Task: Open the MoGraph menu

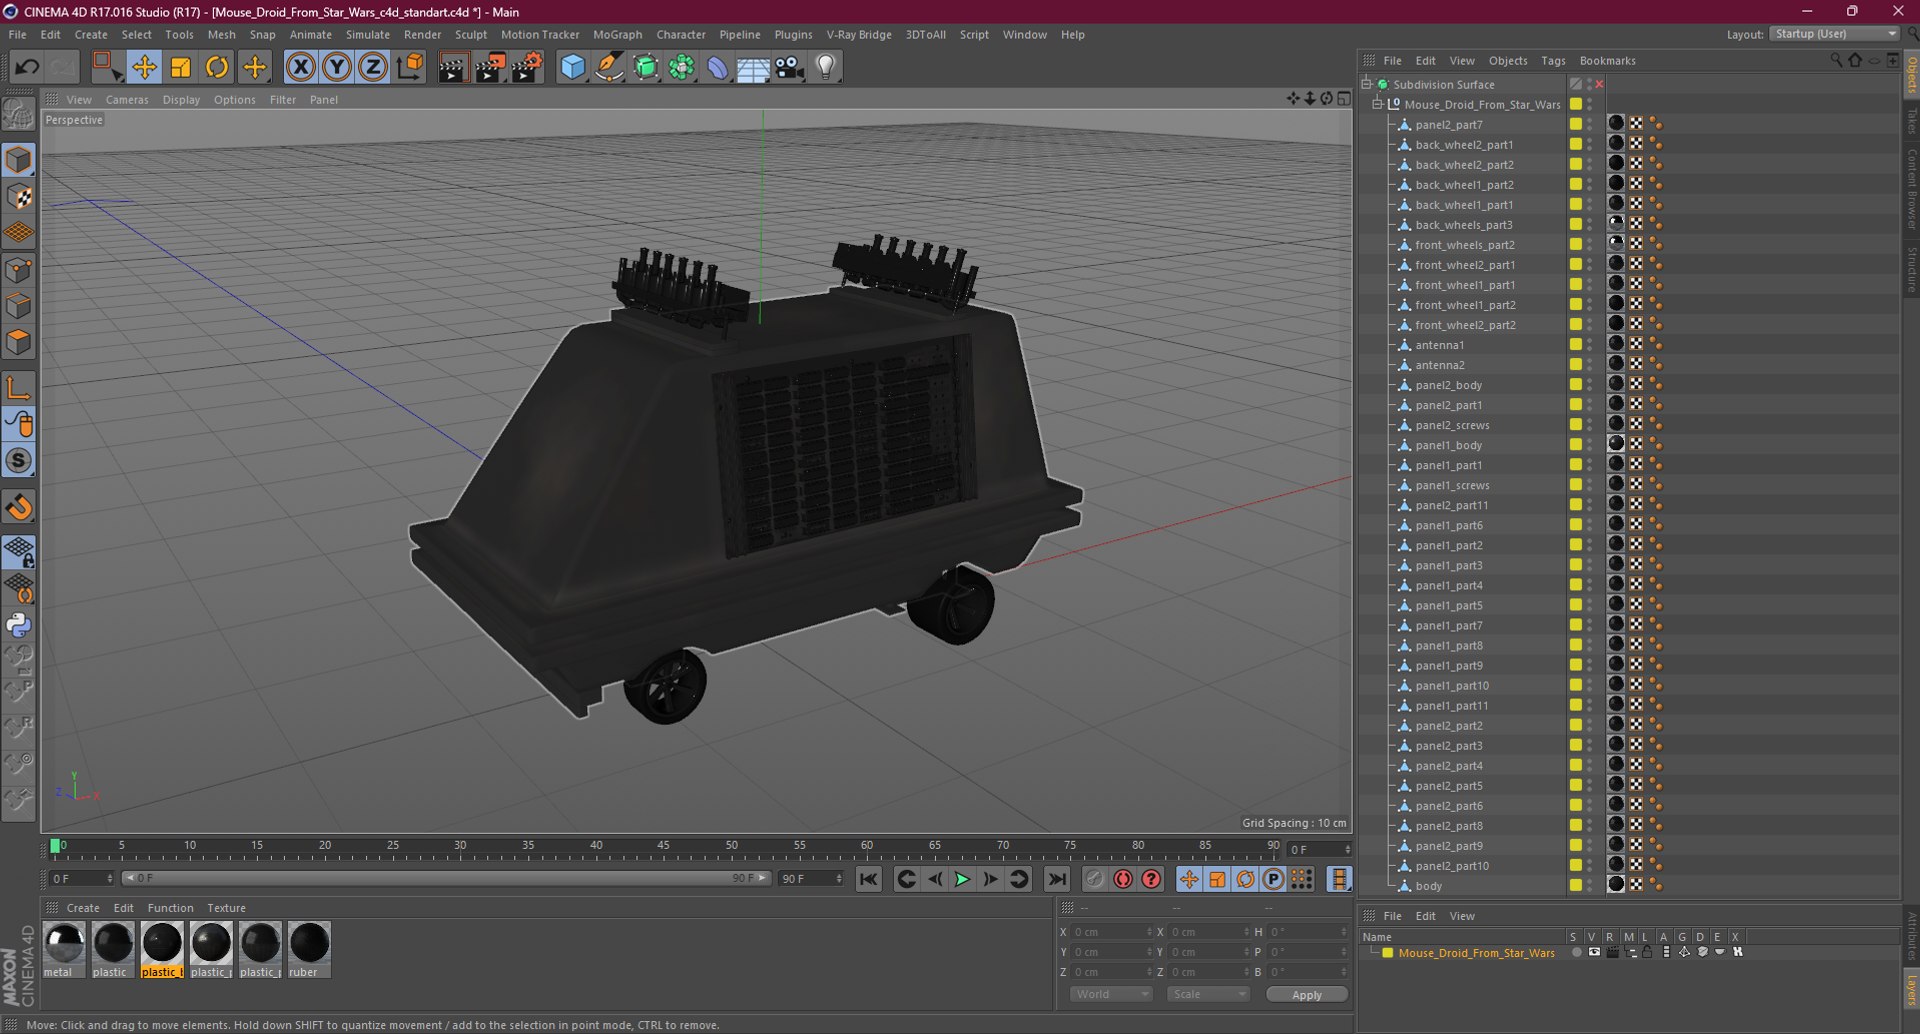Action: 617,34
